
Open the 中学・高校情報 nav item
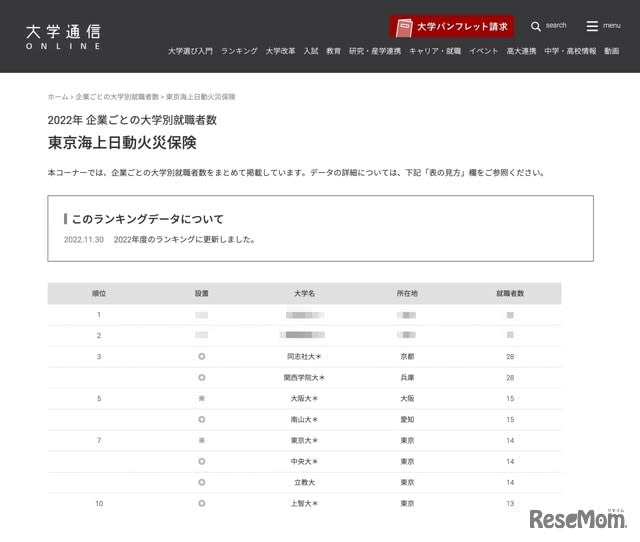pos(570,51)
